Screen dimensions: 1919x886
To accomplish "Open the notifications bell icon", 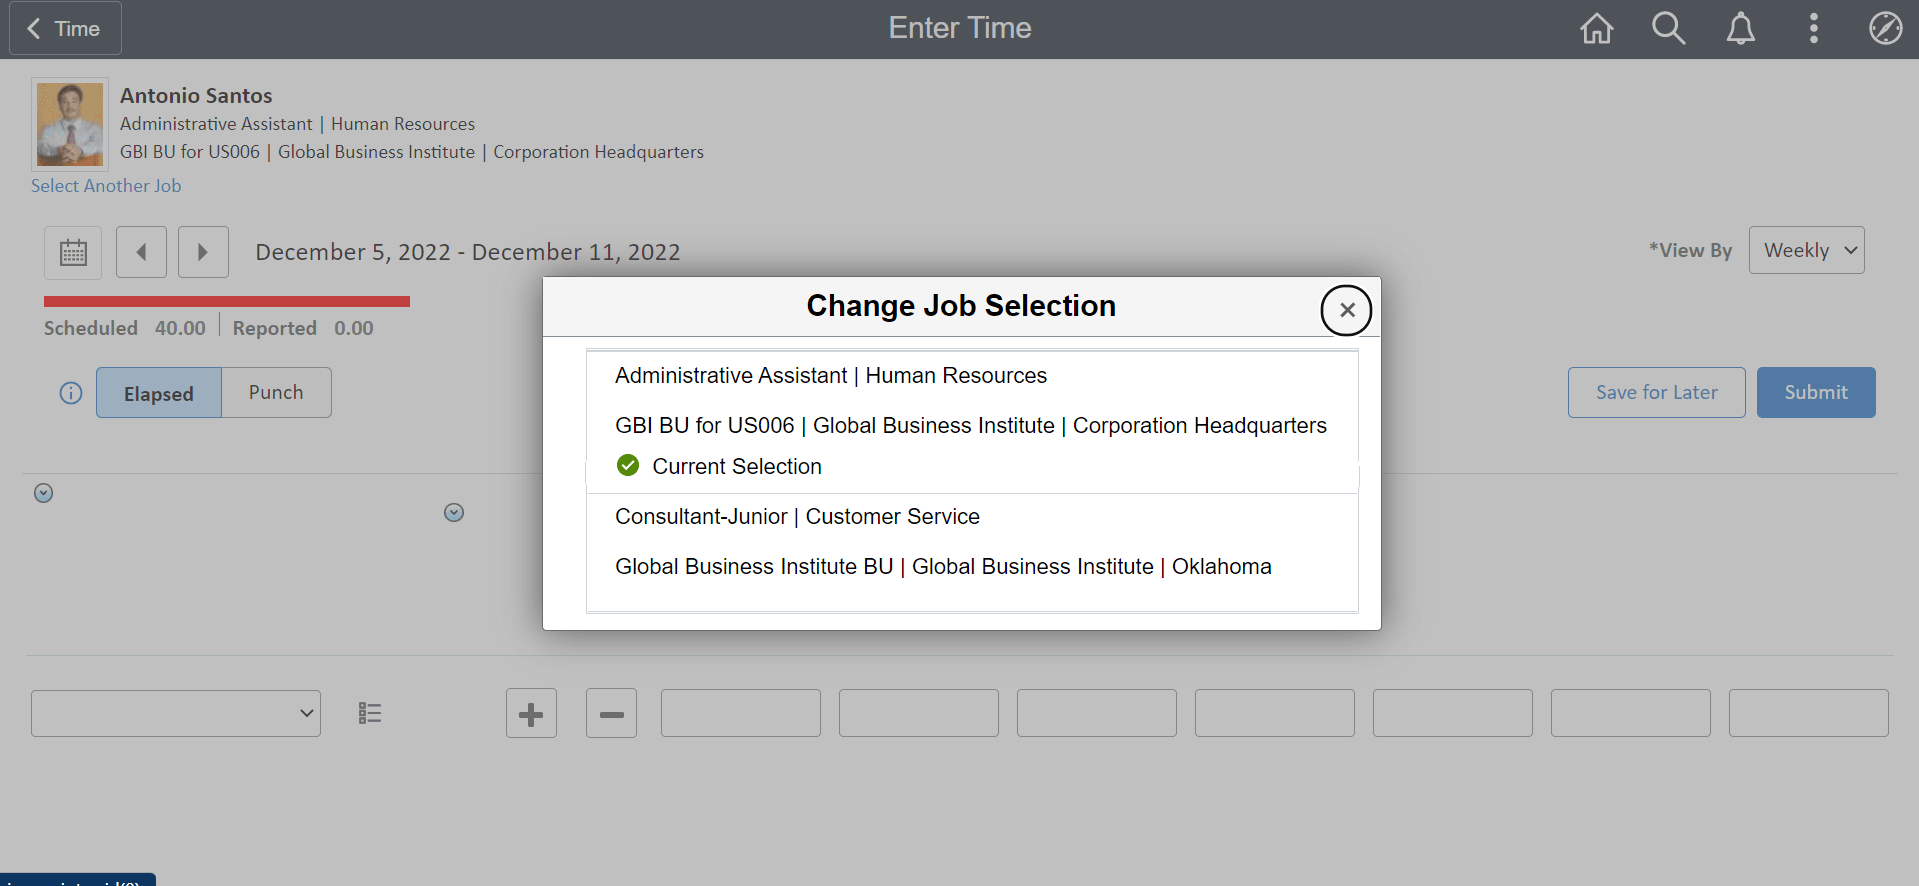I will pos(1740,28).
